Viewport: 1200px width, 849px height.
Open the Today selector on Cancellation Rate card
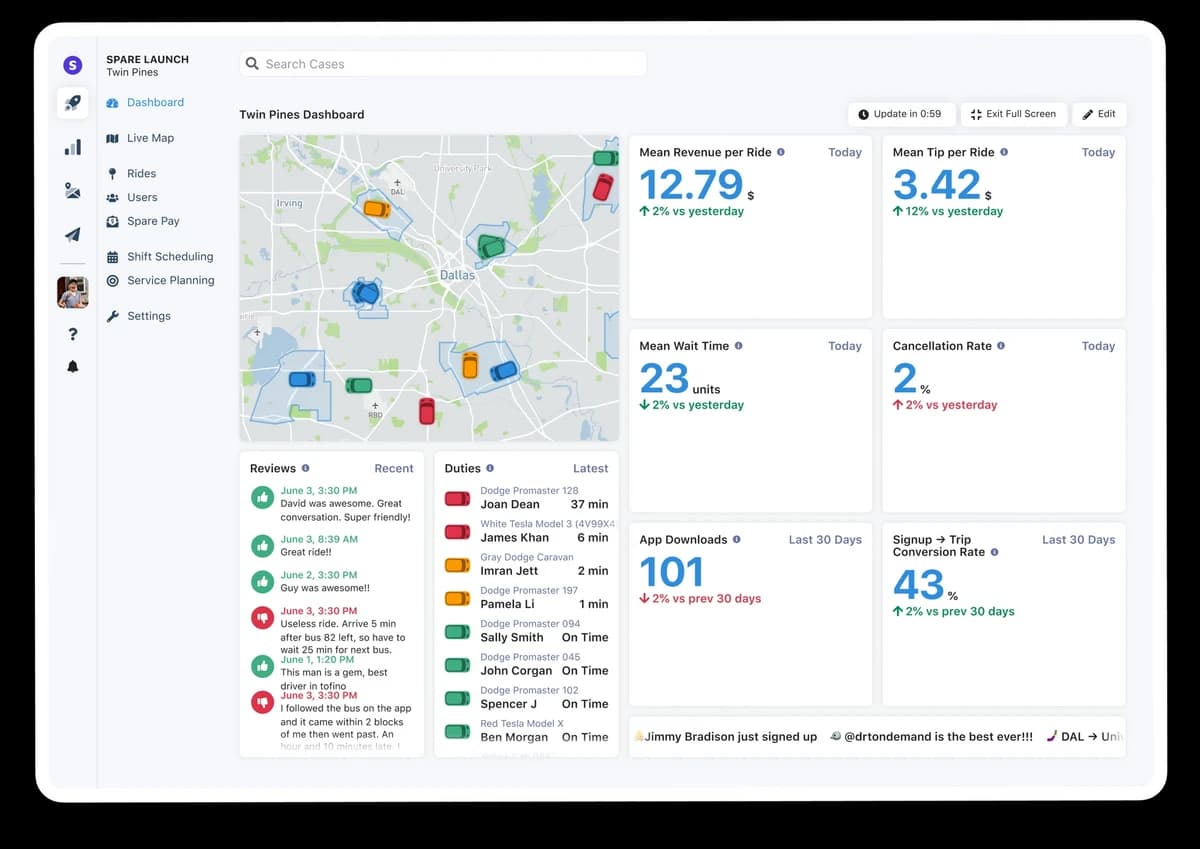point(1098,345)
